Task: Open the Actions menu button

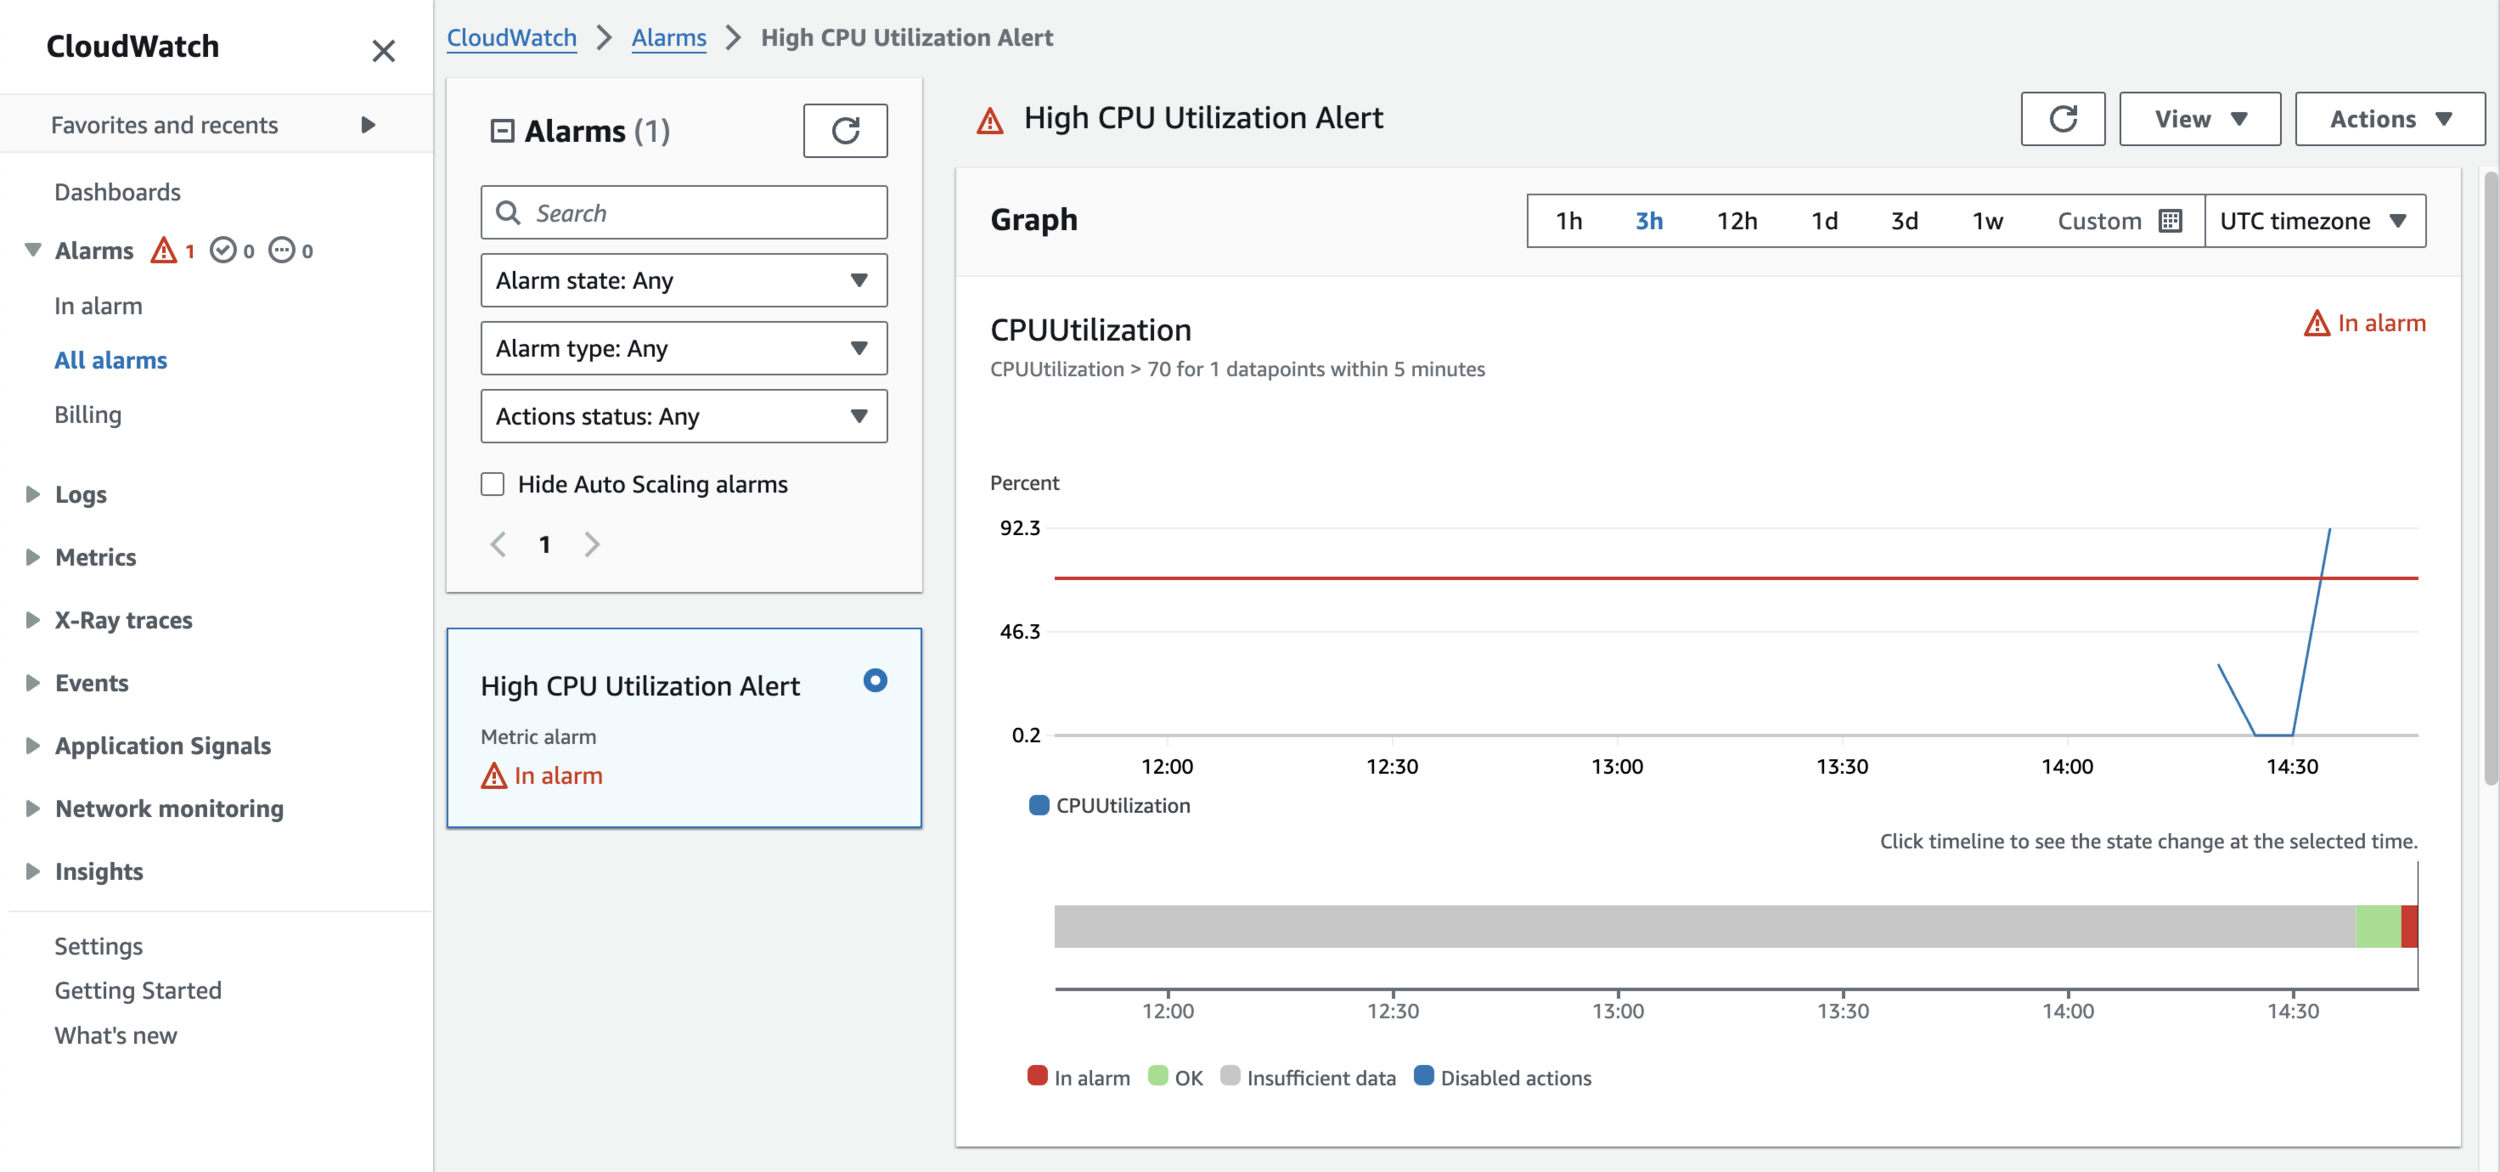Action: 2389,119
